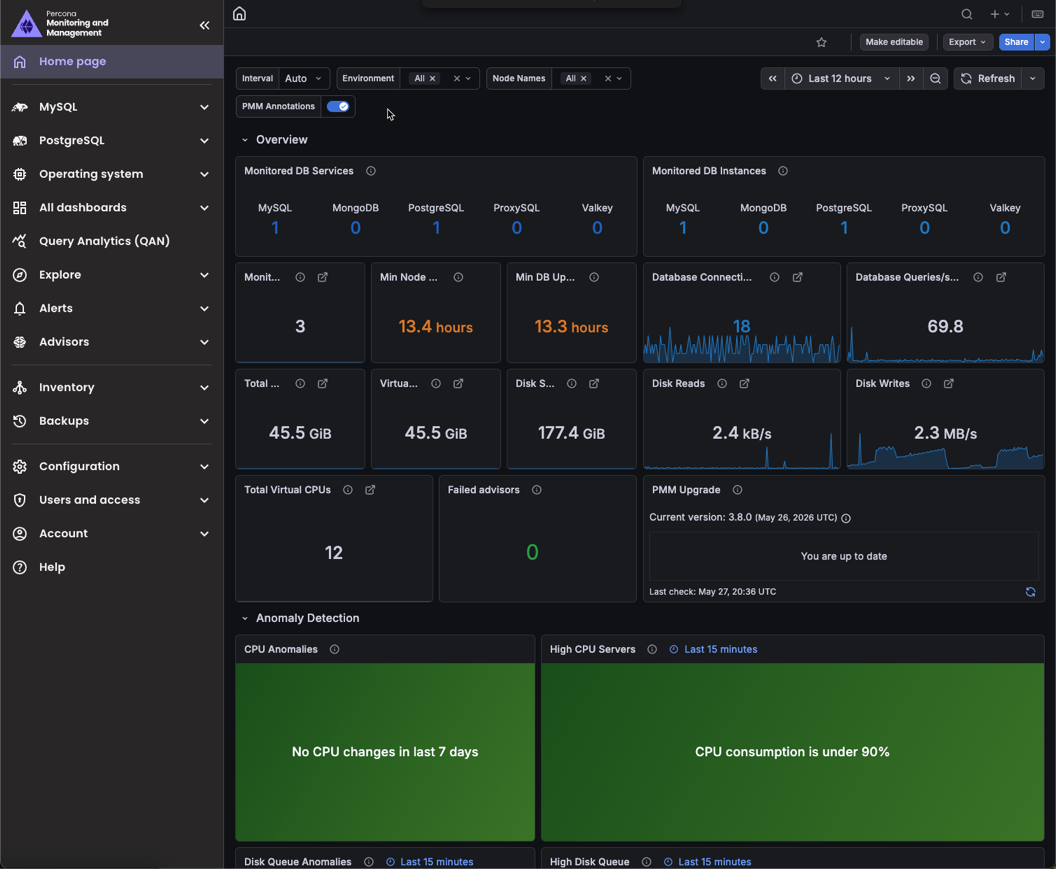Open the plus add-new menu
The width and height of the screenshot is (1056, 869).
(x=999, y=14)
